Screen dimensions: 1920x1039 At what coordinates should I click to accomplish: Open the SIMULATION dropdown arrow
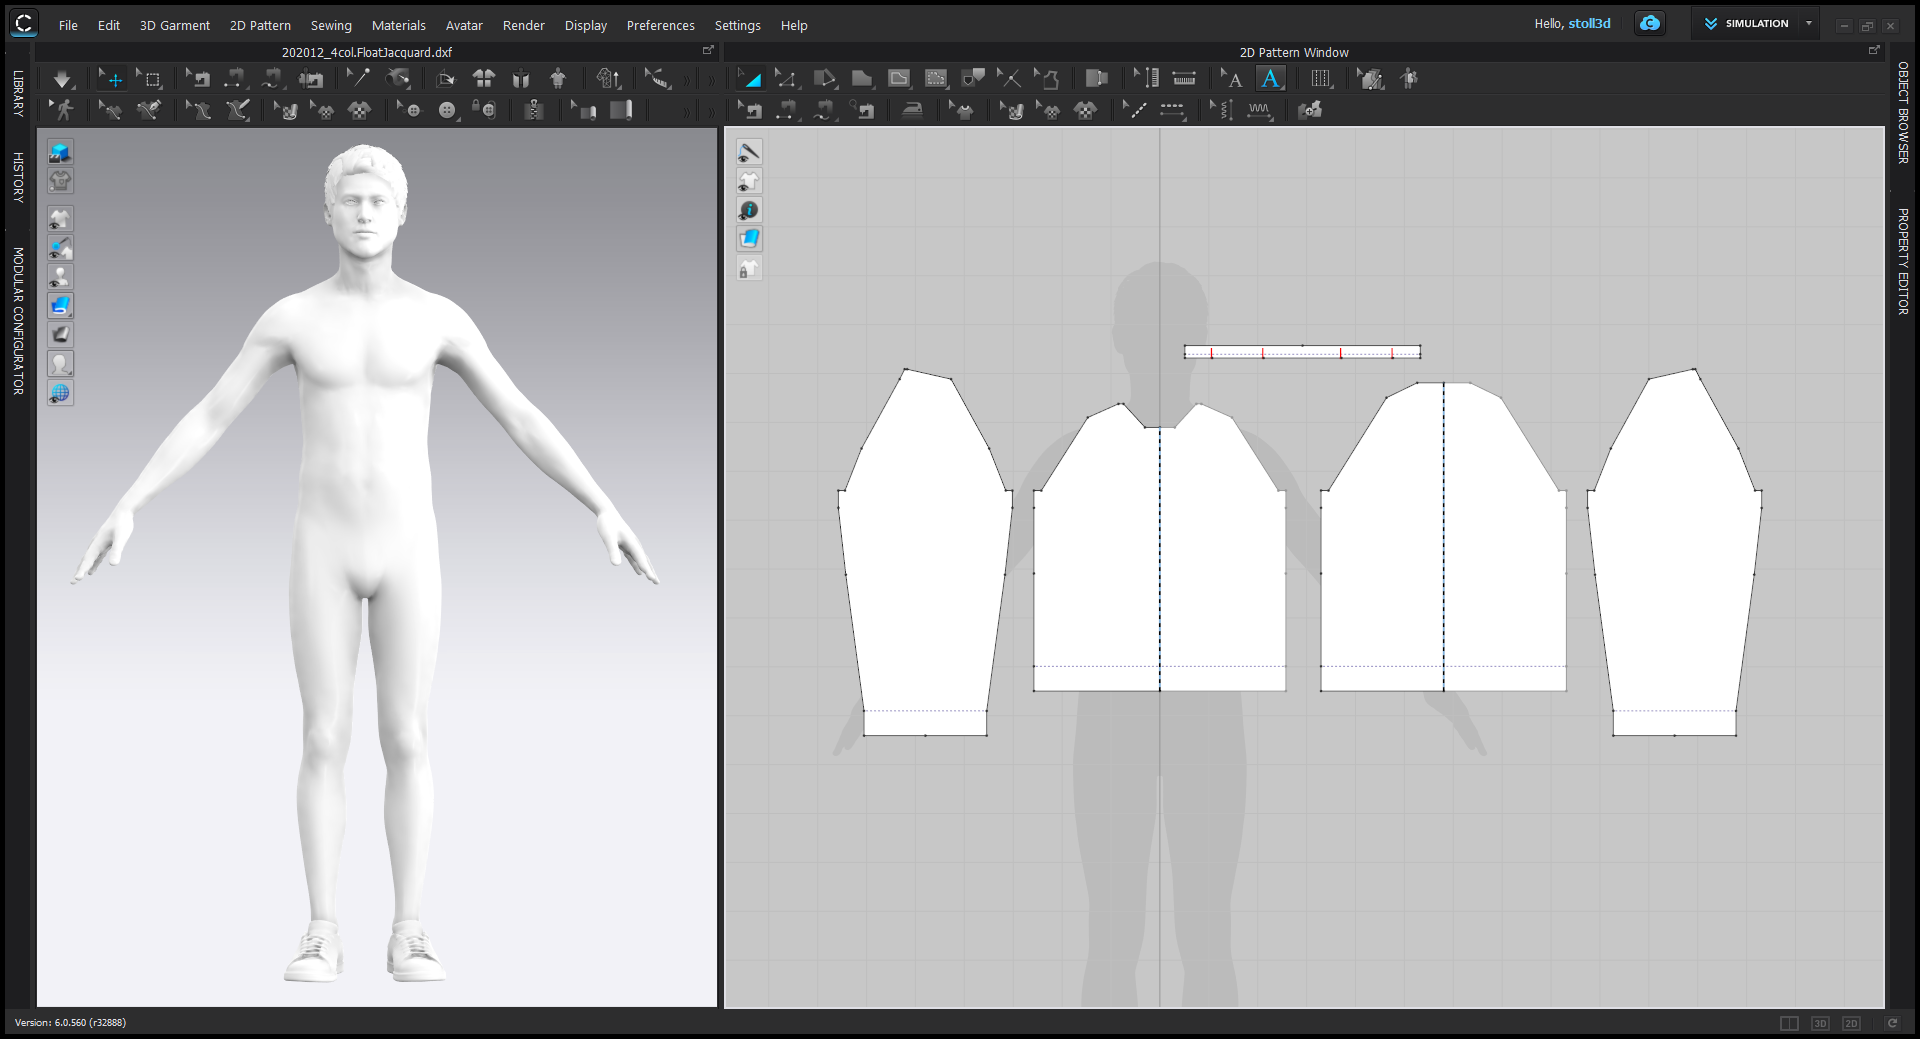(1810, 23)
